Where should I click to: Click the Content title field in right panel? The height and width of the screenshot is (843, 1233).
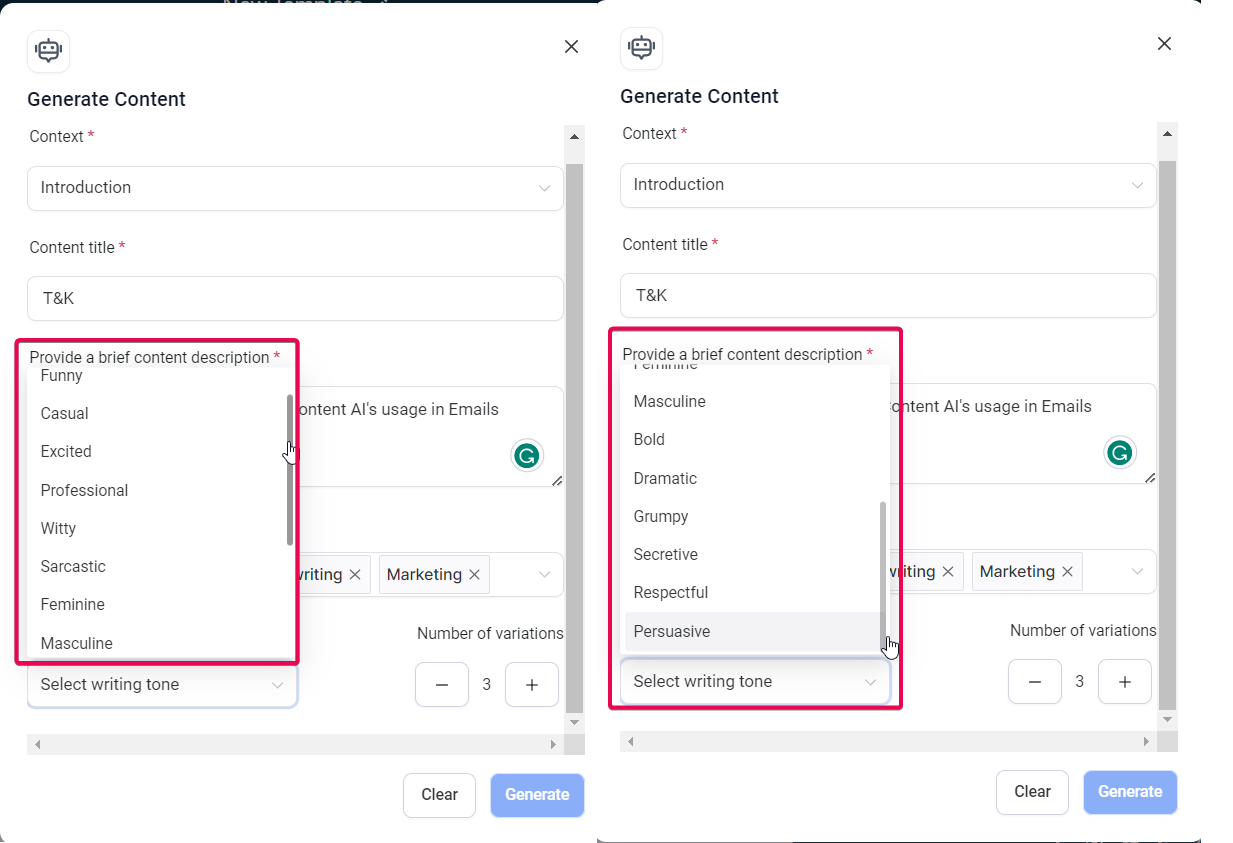point(888,296)
